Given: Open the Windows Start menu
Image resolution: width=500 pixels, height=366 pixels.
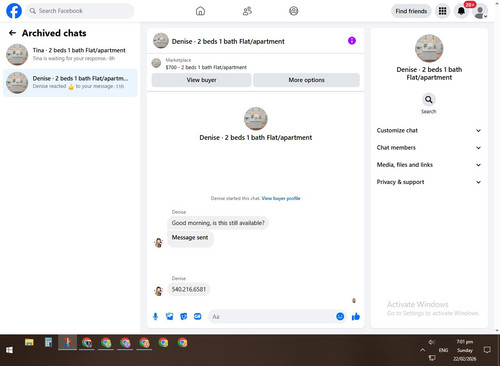Looking at the screenshot, I should (9, 350).
